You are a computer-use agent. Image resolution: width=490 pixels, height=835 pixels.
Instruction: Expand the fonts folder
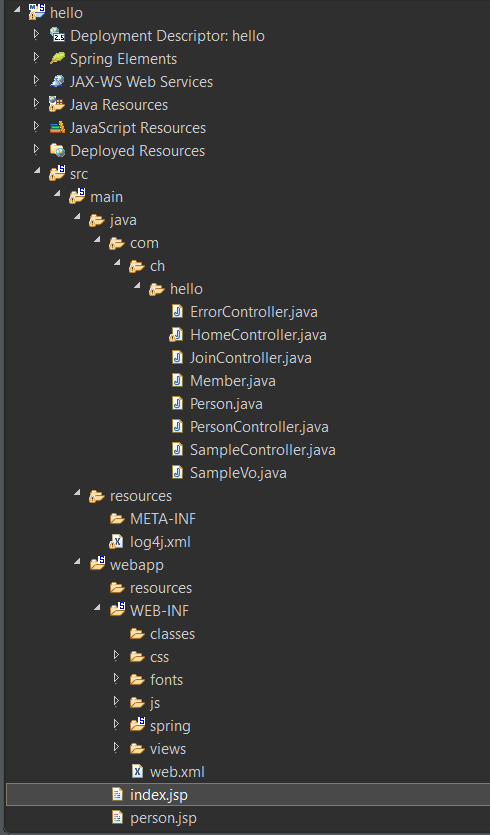[117, 679]
